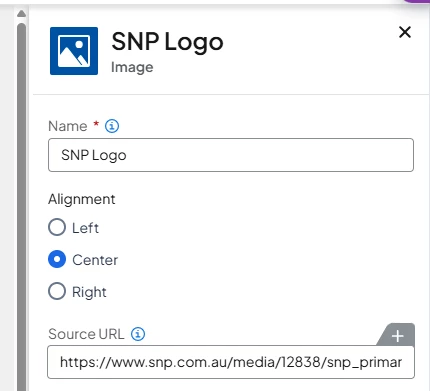Click into the Name input field

coord(231,155)
